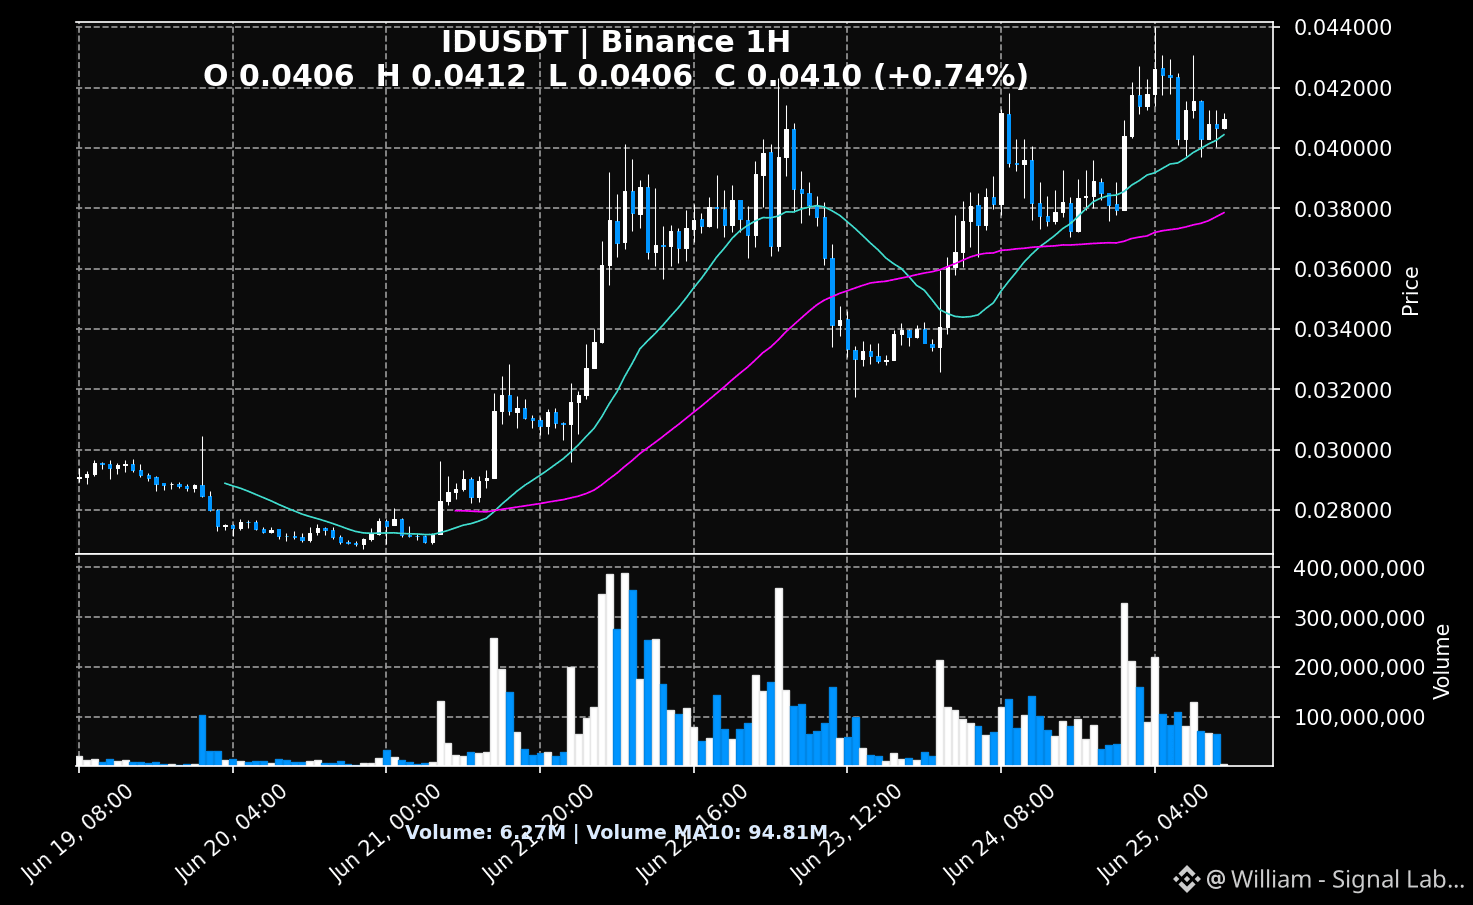Screen dimensions: 1473x905
Task: Click the "Volume MA10: 94.81M" readout
Action: tap(707, 833)
